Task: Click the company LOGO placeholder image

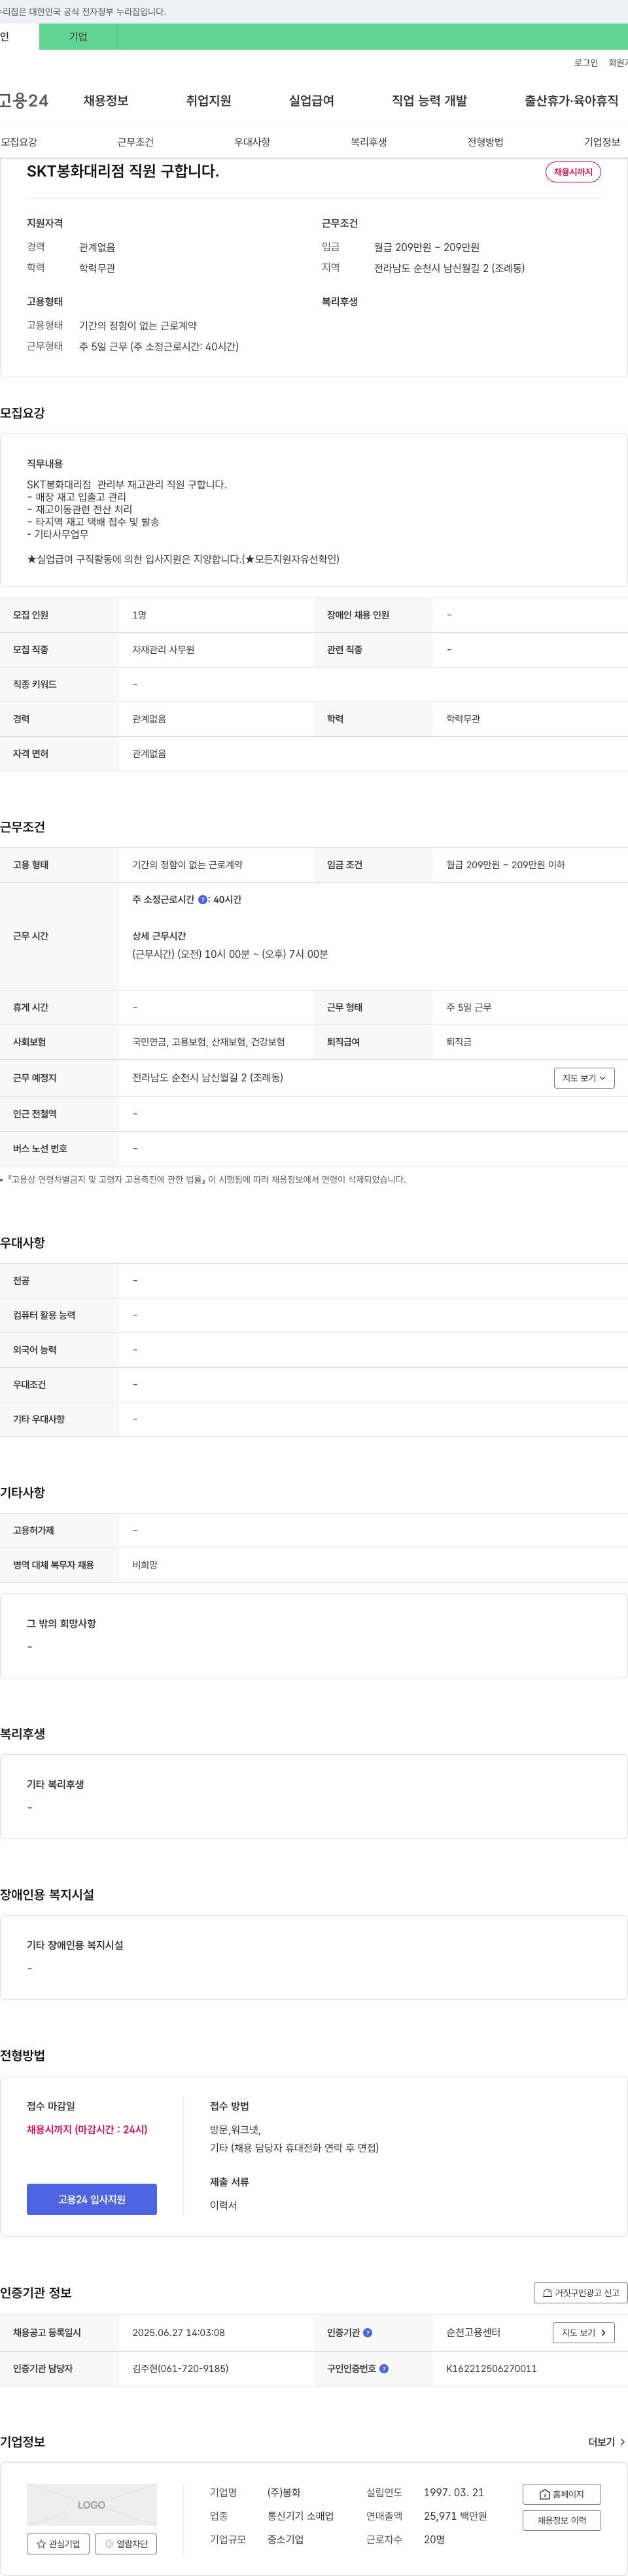Action: click(92, 2504)
